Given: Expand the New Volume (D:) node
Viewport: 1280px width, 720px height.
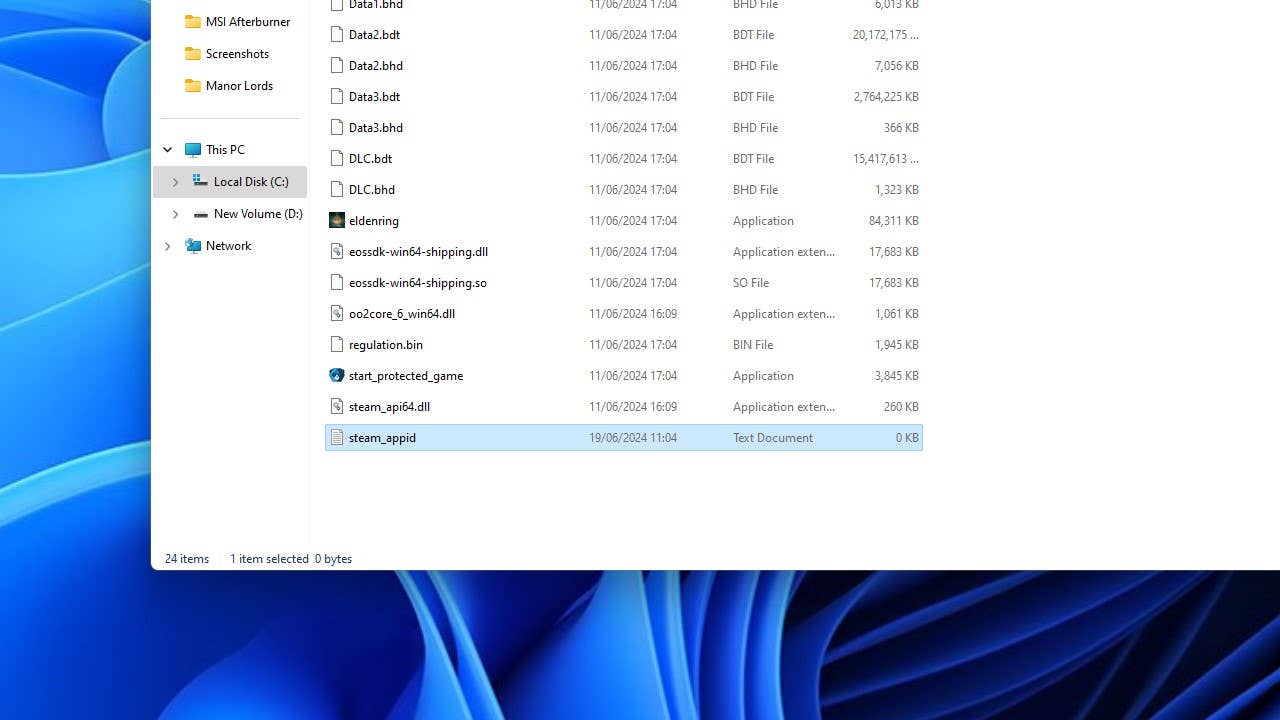Looking at the screenshot, I should tap(175, 214).
